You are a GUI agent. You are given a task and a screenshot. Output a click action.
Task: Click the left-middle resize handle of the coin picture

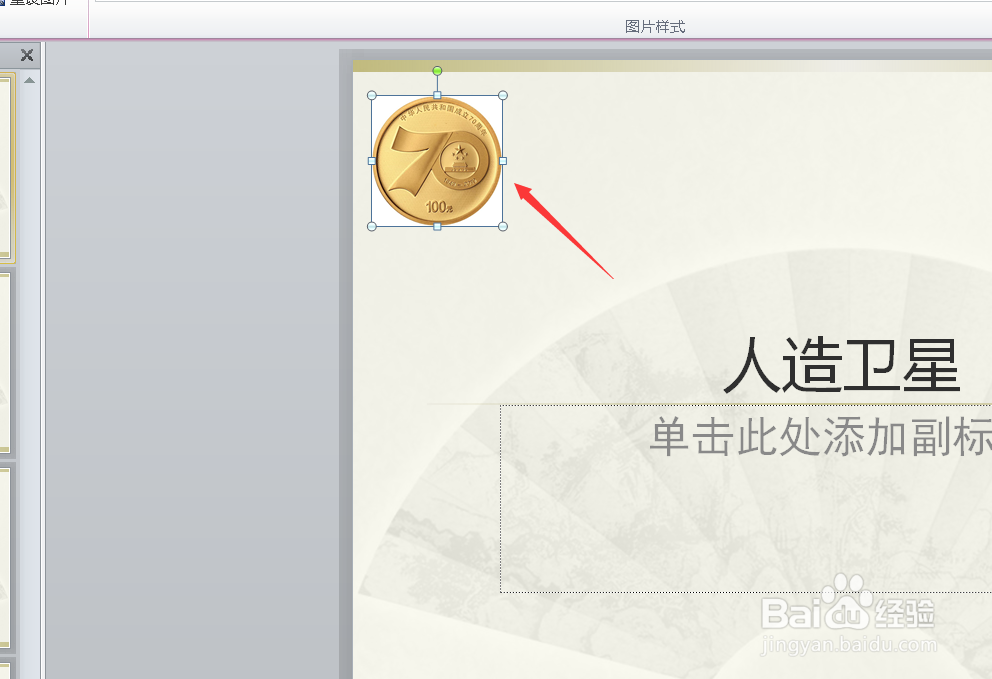pos(372,161)
